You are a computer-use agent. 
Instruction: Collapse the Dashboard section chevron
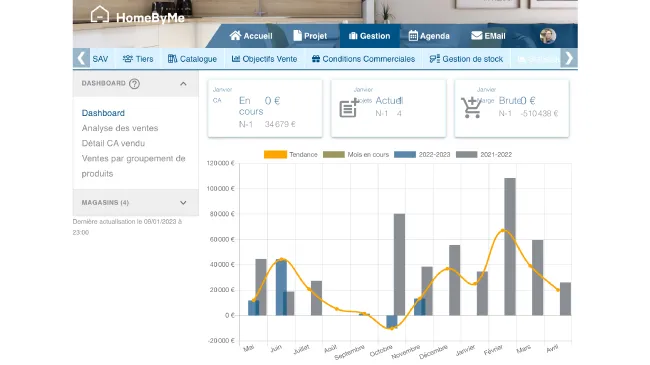click(183, 84)
